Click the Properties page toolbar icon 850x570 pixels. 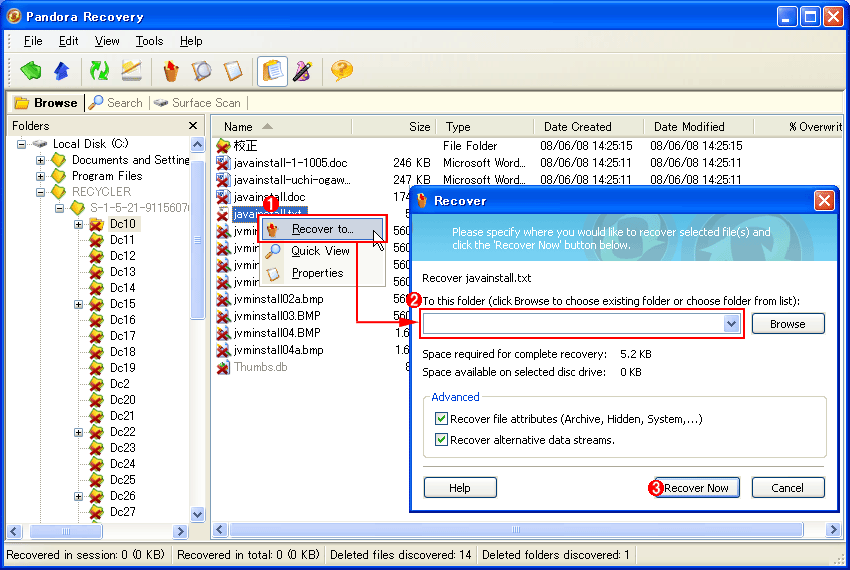[233, 71]
